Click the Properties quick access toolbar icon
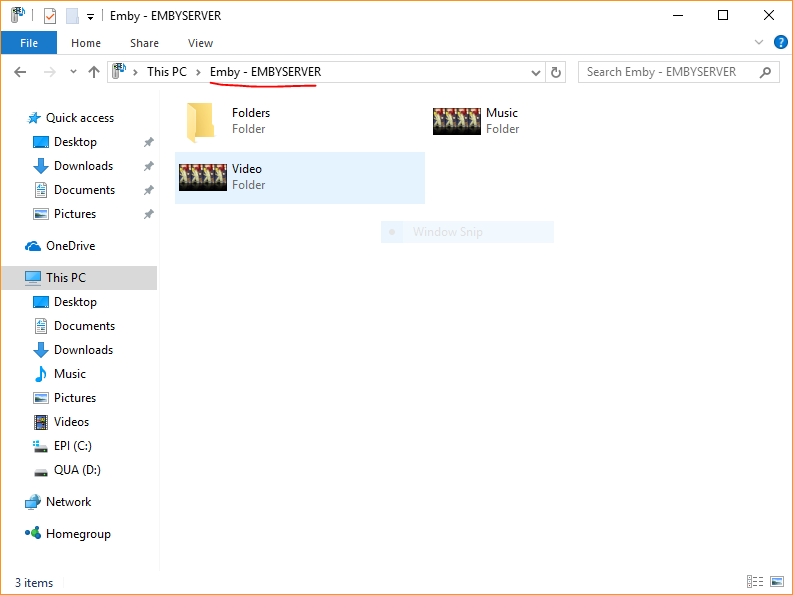Viewport: 793px width, 595px height. click(50, 16)
